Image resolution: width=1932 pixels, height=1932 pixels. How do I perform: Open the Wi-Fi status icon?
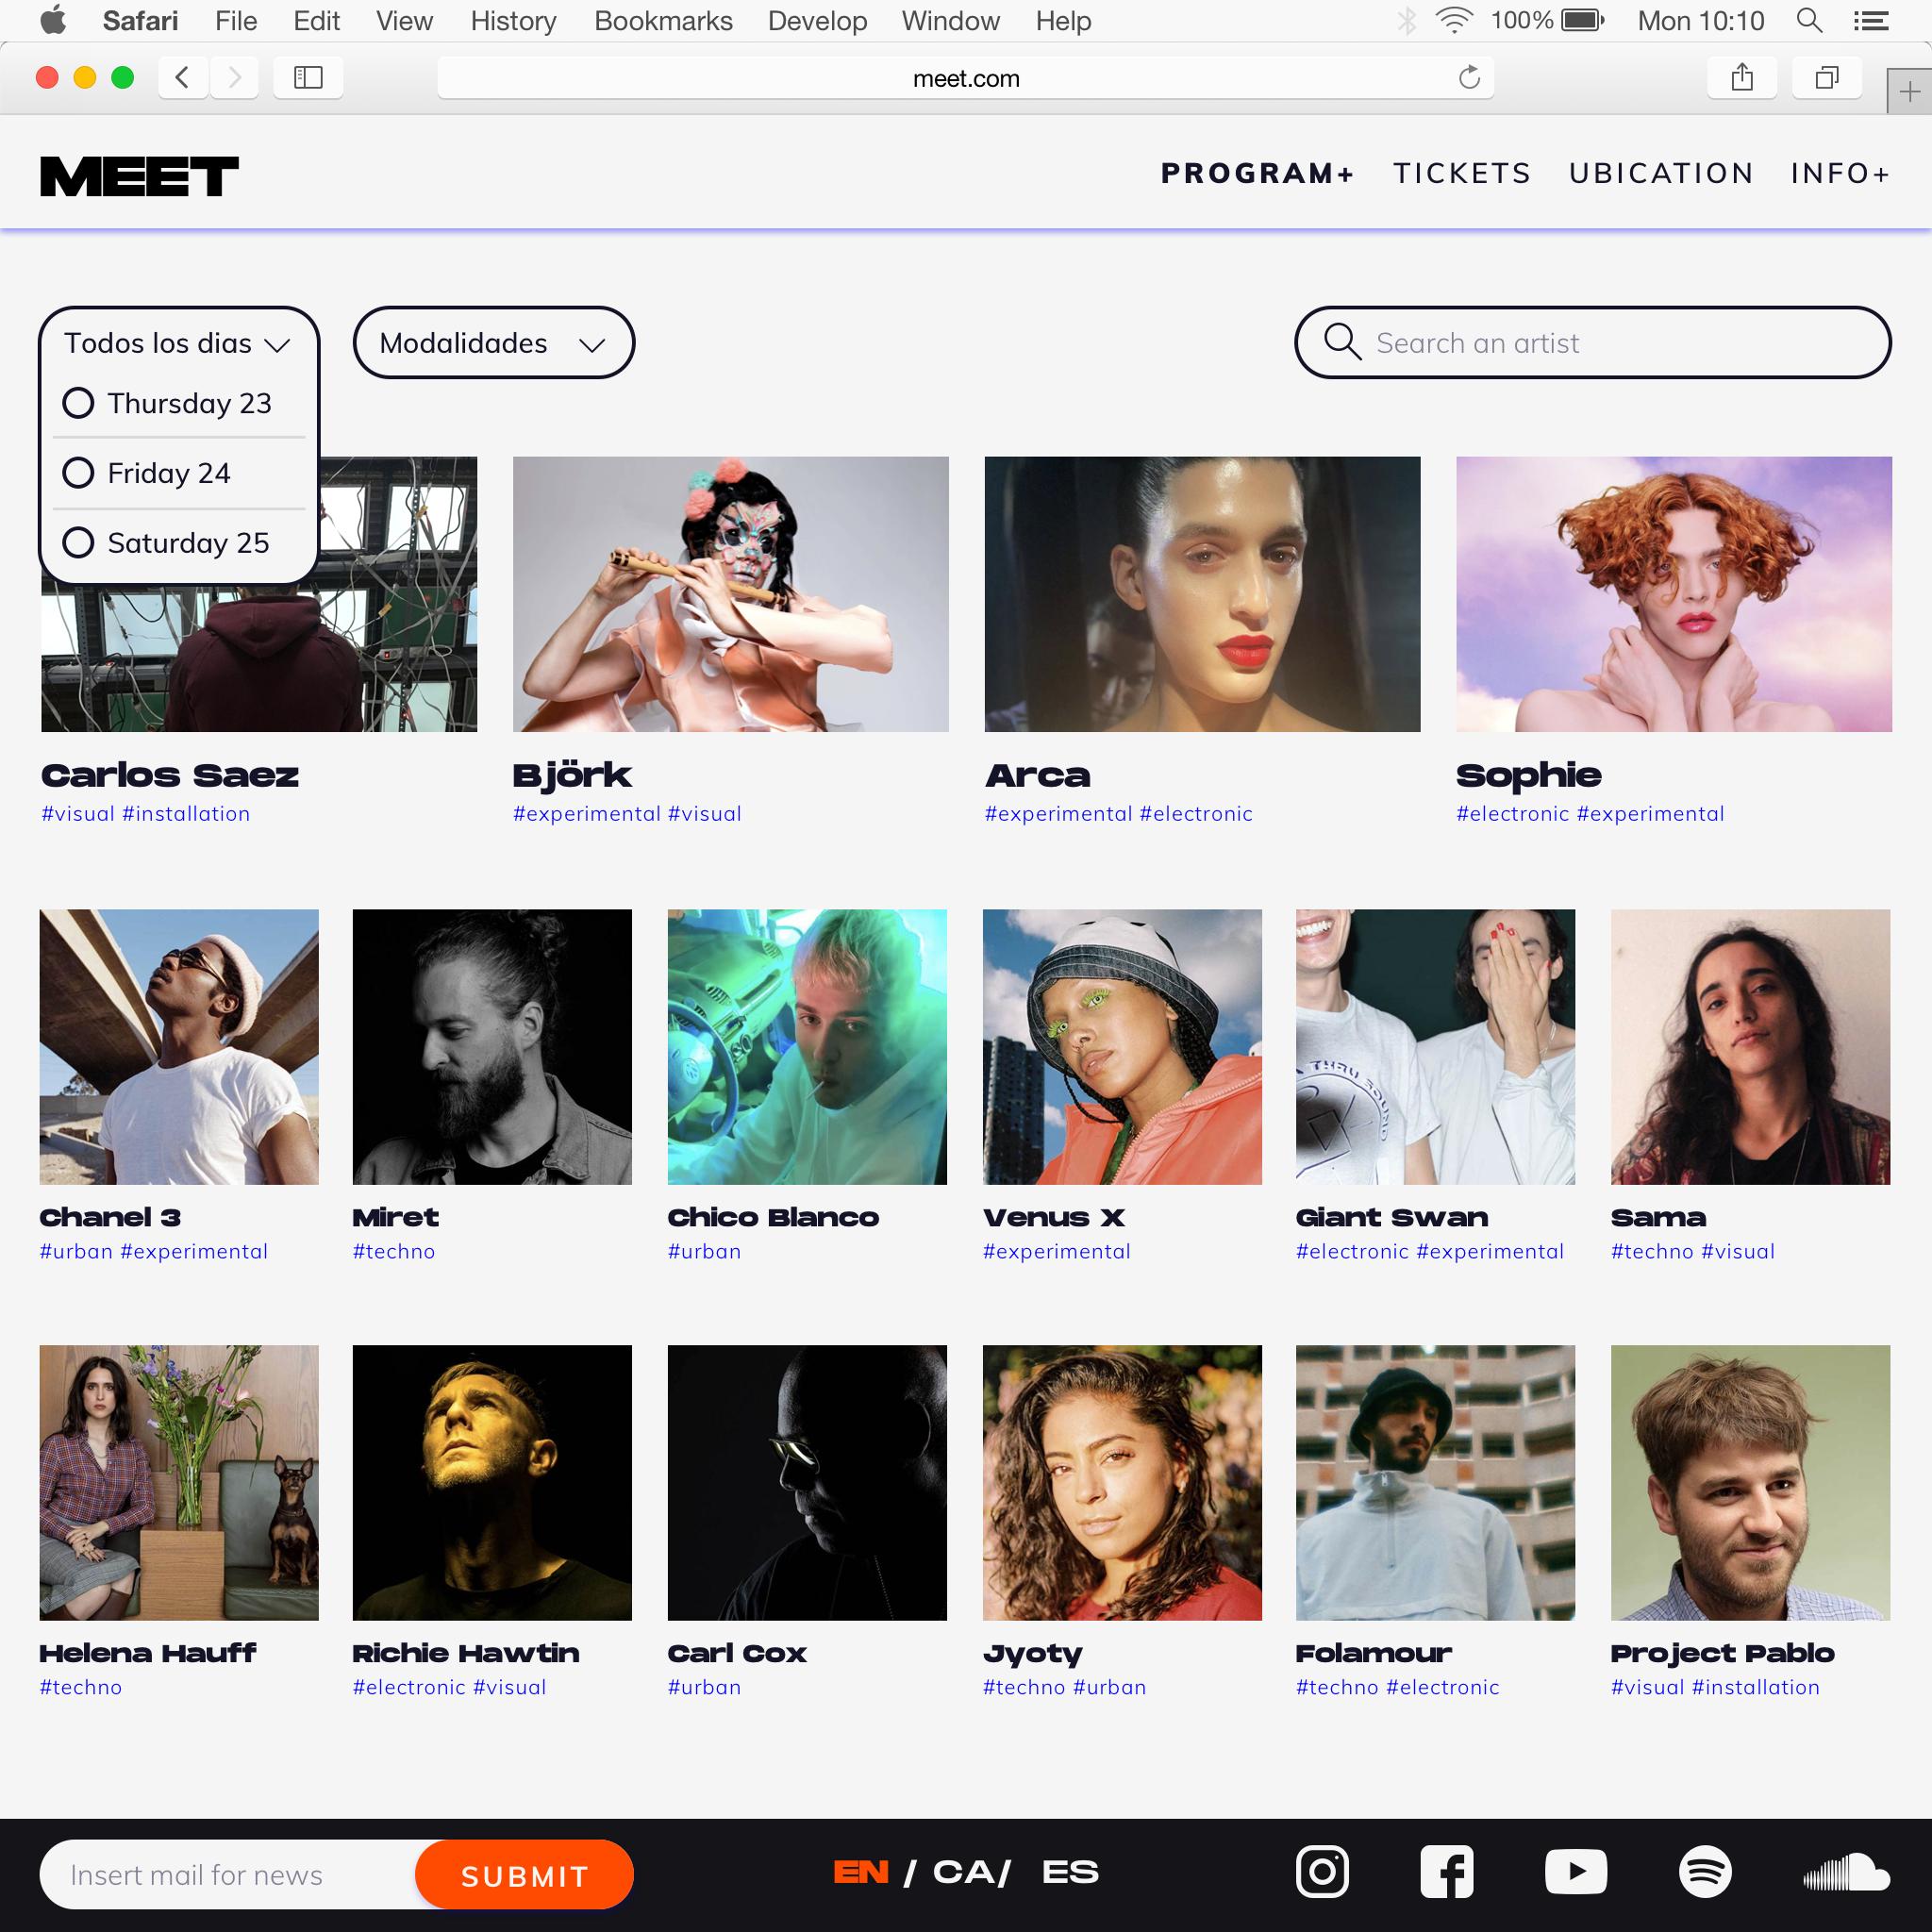coord(1454,20)
